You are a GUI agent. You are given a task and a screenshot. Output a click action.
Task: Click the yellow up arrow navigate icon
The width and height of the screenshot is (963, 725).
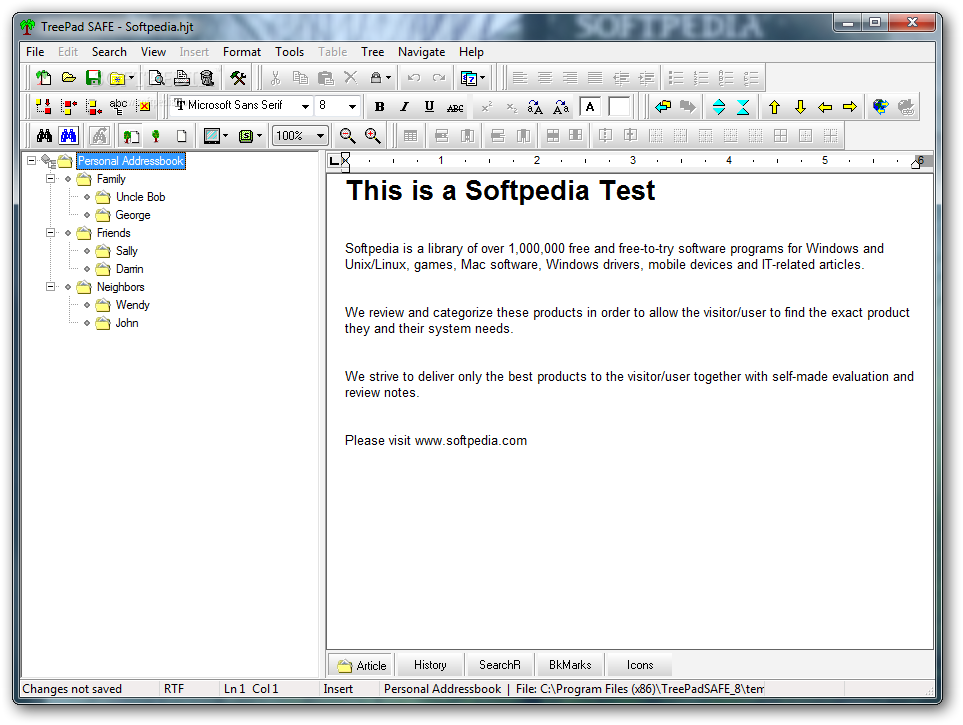pyautogui.click(x=774, y=107)
